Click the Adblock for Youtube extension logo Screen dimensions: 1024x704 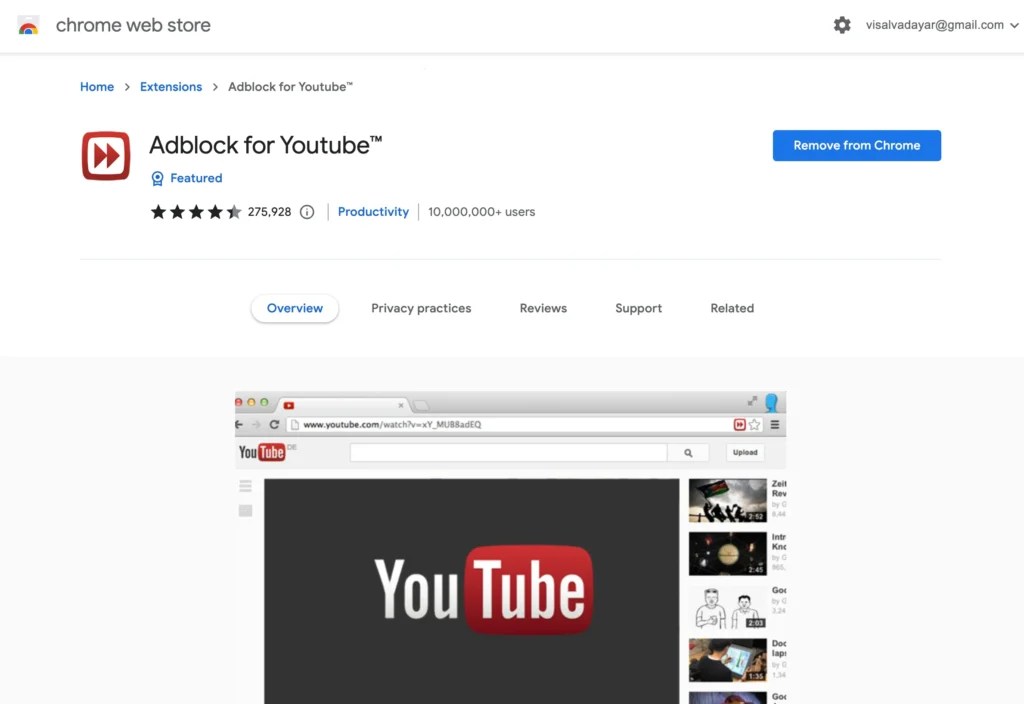click(x=105, y=155)
